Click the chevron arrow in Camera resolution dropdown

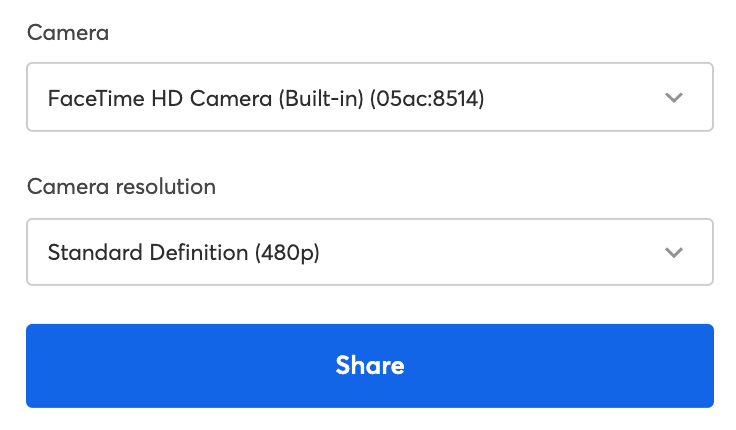pos(674,253)
